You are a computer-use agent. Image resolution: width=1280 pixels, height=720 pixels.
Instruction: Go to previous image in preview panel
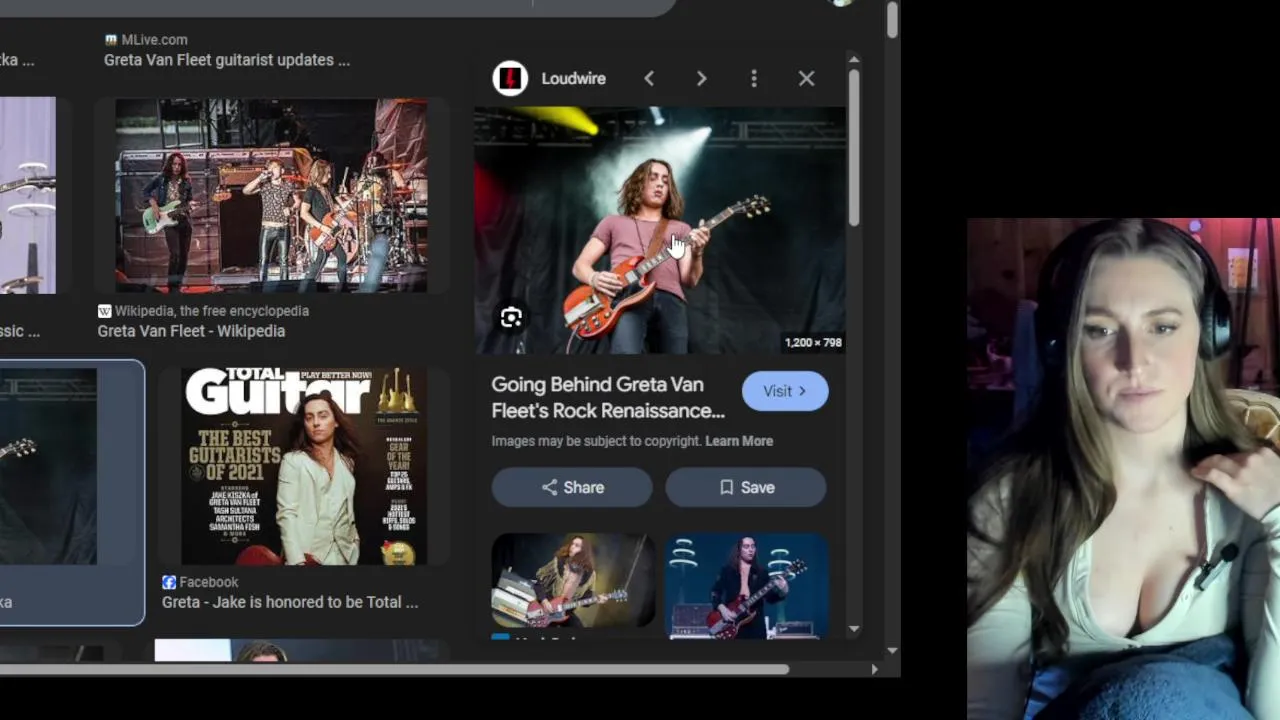click(649, 78)
